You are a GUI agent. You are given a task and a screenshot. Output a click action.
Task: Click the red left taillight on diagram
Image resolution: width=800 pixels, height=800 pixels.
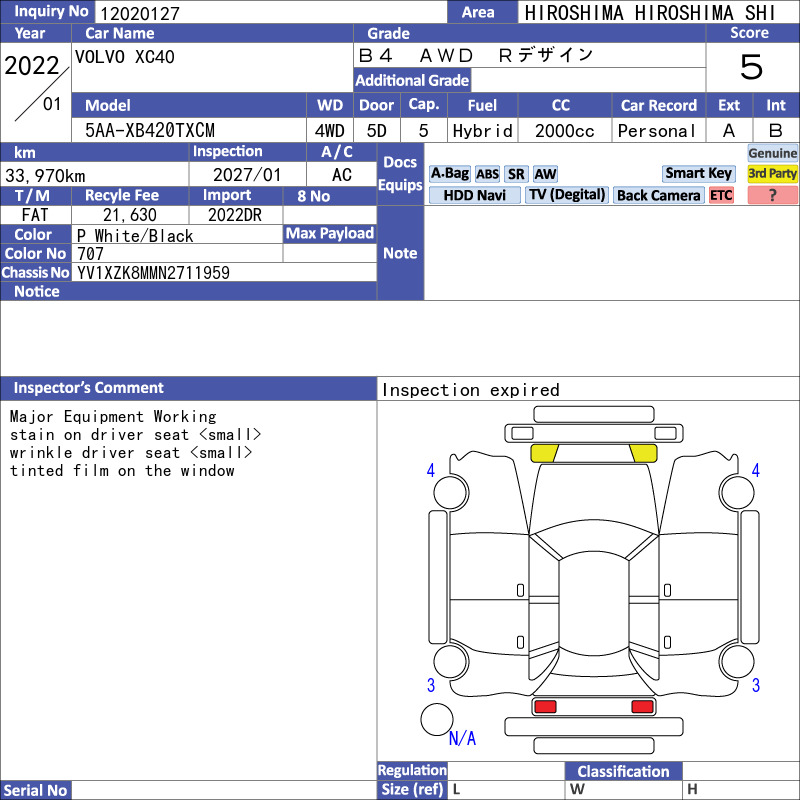(545, 707)
